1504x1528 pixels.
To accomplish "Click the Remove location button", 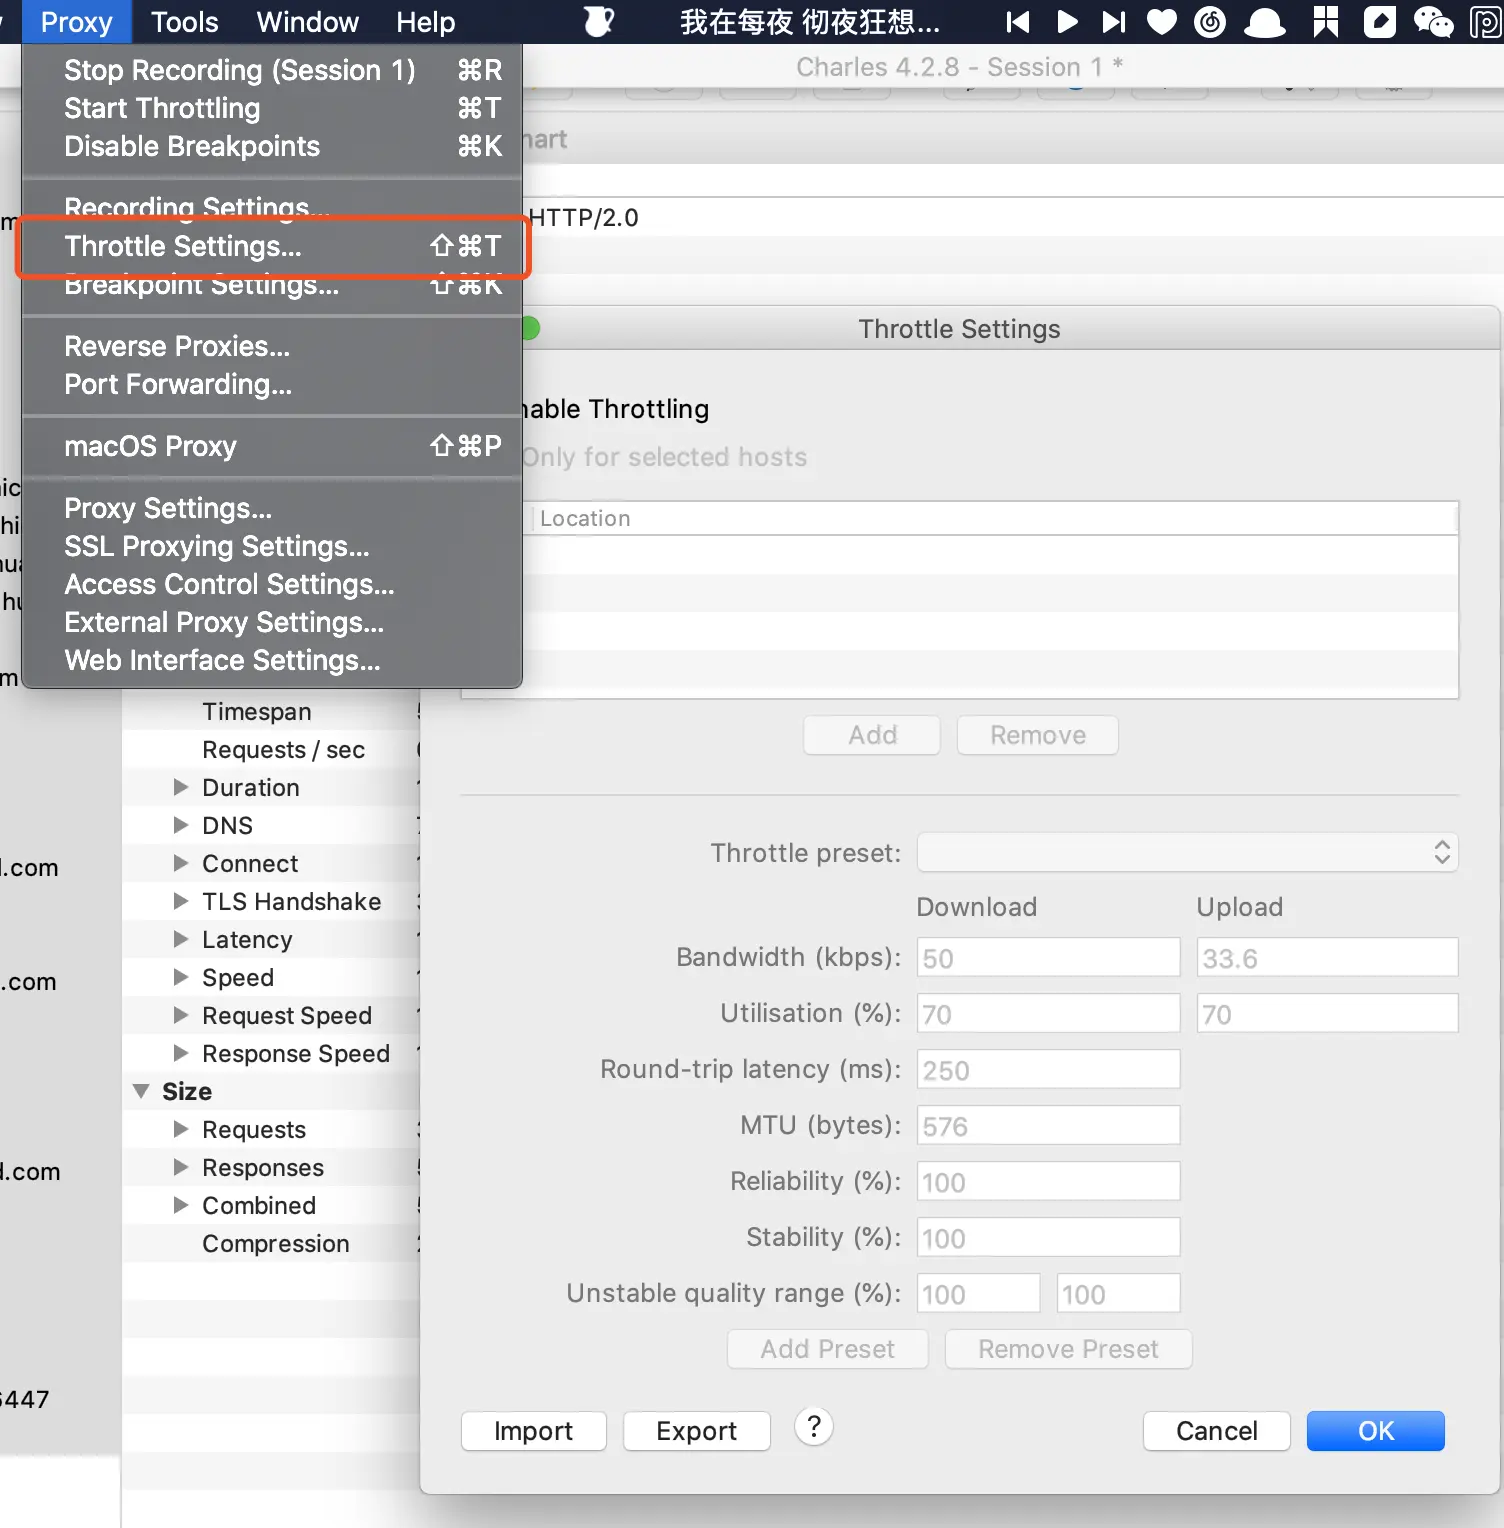I will tap(1038, 735).
